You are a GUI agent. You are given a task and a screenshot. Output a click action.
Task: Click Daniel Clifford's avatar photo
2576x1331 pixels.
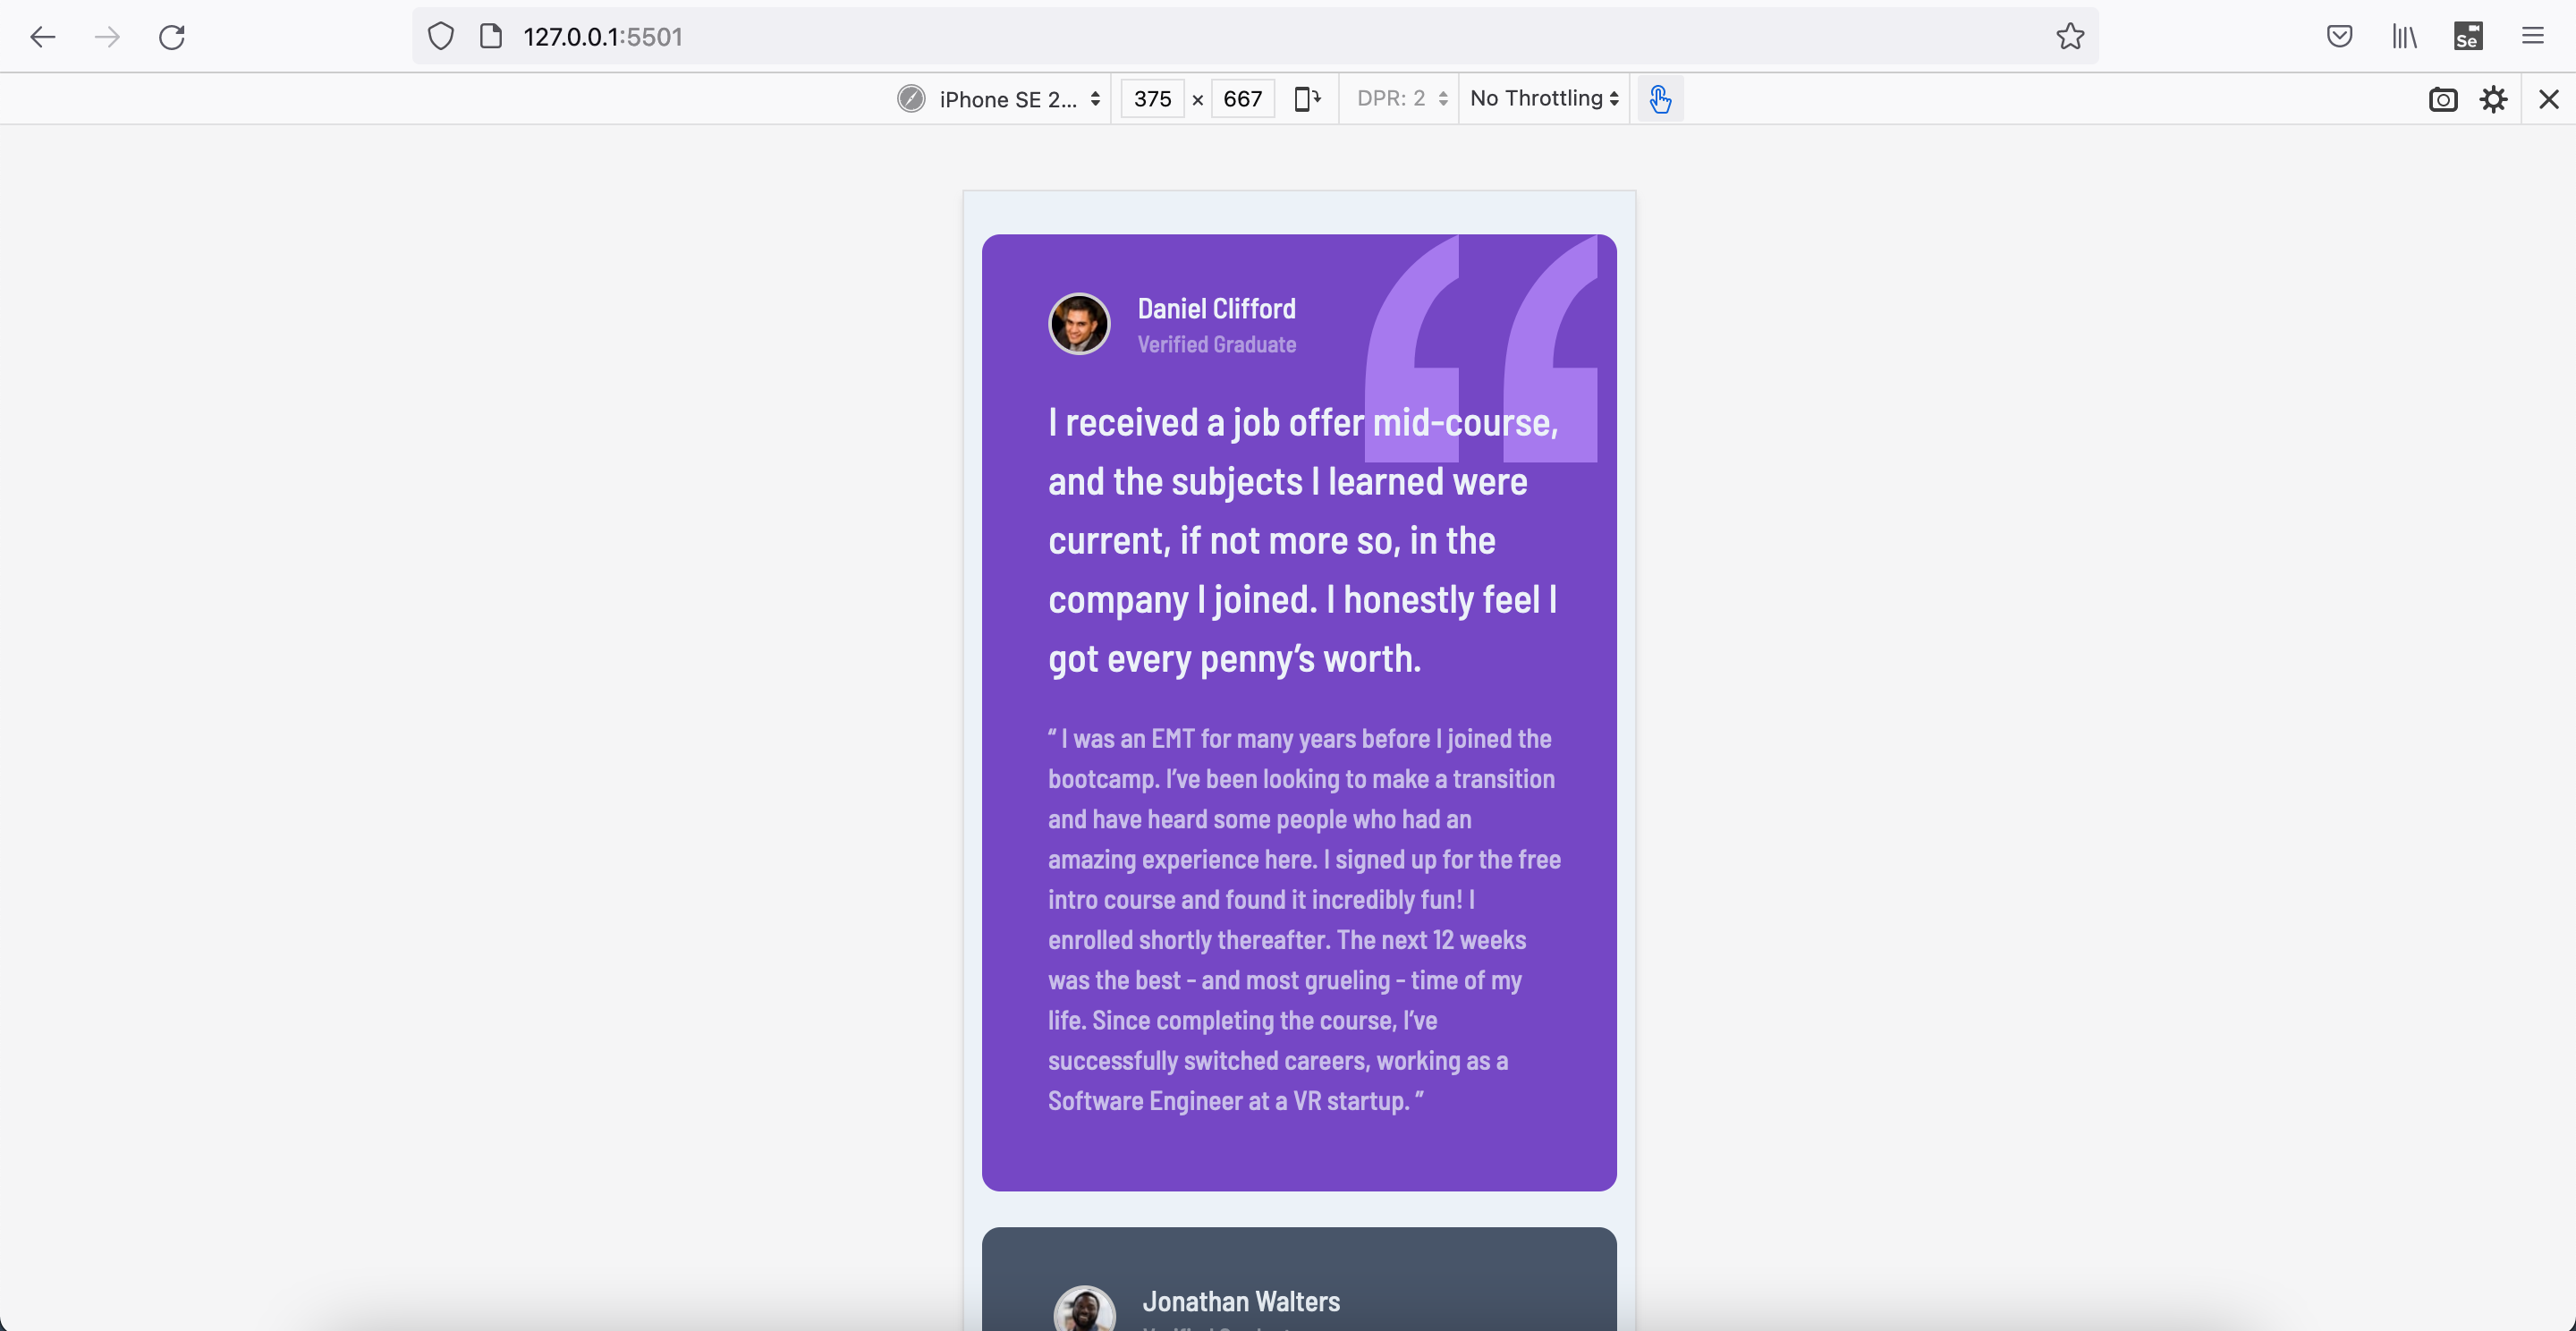click(1079, 324)
